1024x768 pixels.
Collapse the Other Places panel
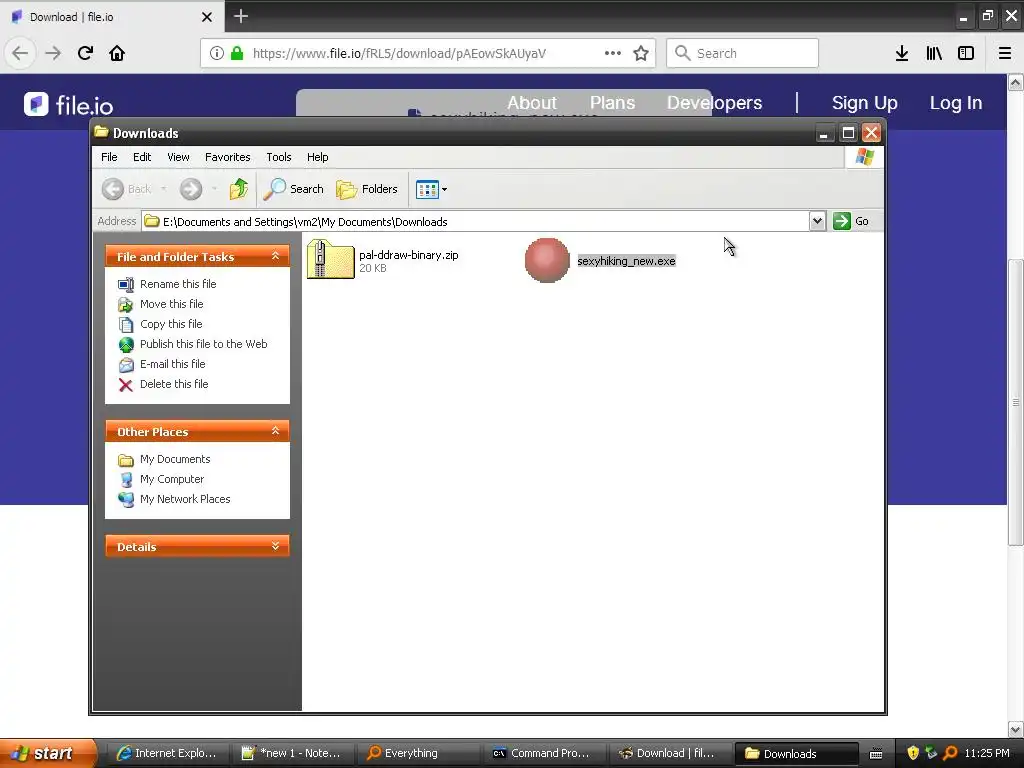[276, 431]
